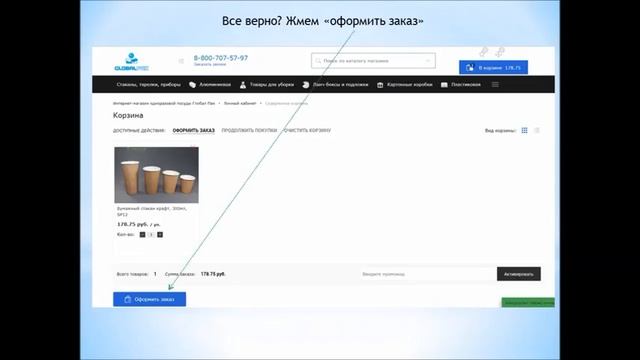Image resolution: width=640 pixels, height=360 pixels.
Task: Open the 'Ланч-боксы и подложки' menu category
Action: click(x=336, y=84)
